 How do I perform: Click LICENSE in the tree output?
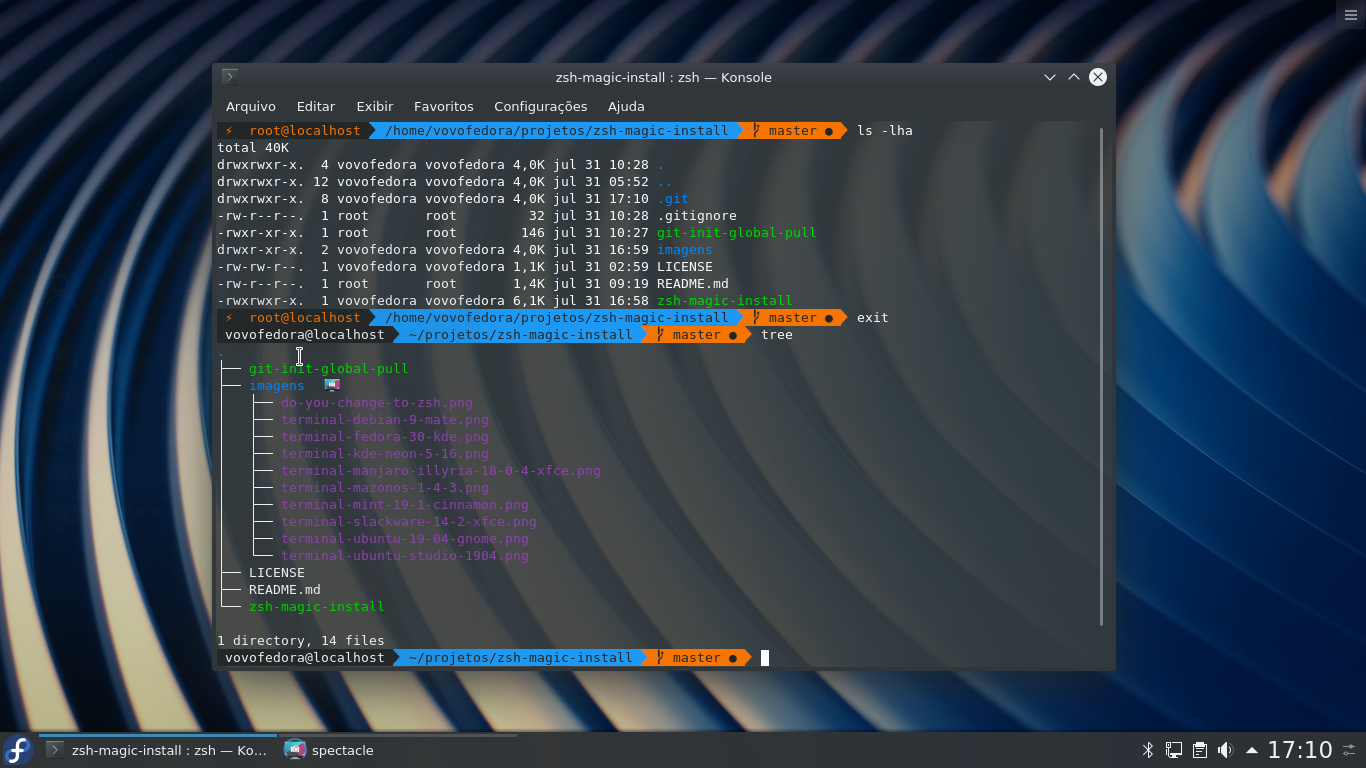[x=277, y=572]
